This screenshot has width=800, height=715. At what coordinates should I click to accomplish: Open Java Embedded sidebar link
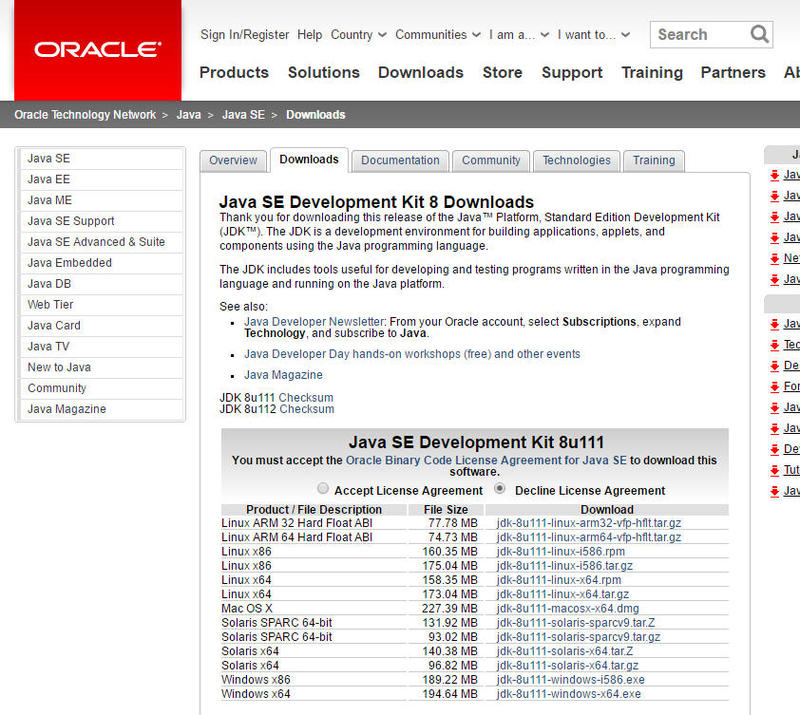pyautogui.click(x=101, y=263)
